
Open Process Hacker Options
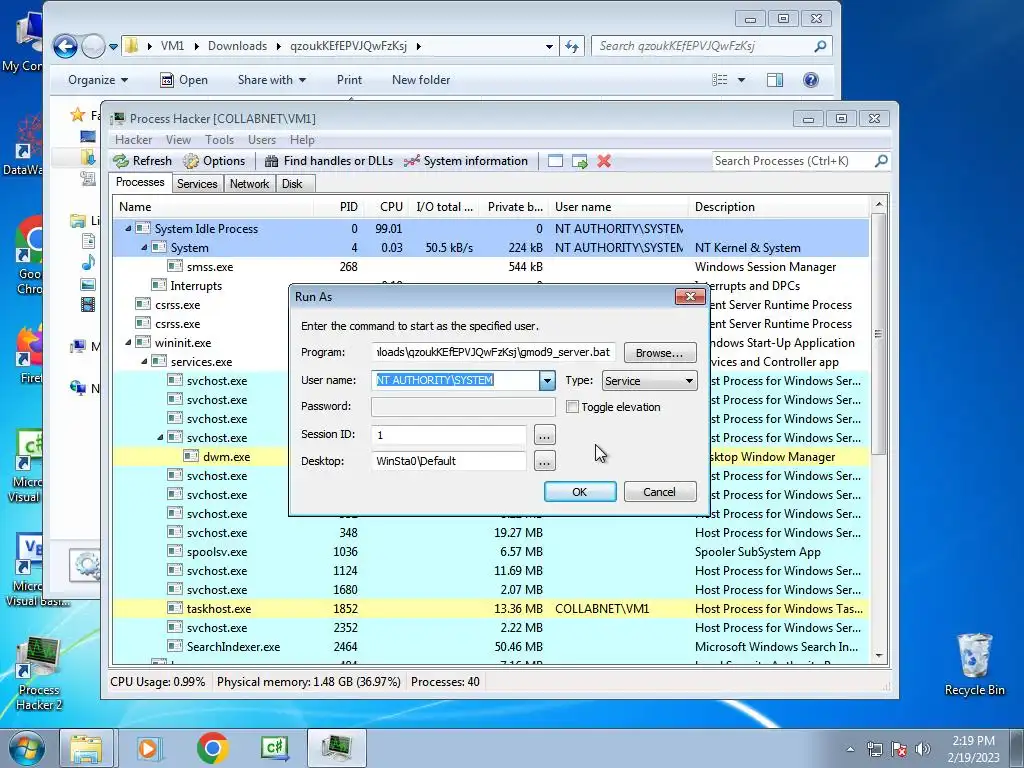point(214,161)
